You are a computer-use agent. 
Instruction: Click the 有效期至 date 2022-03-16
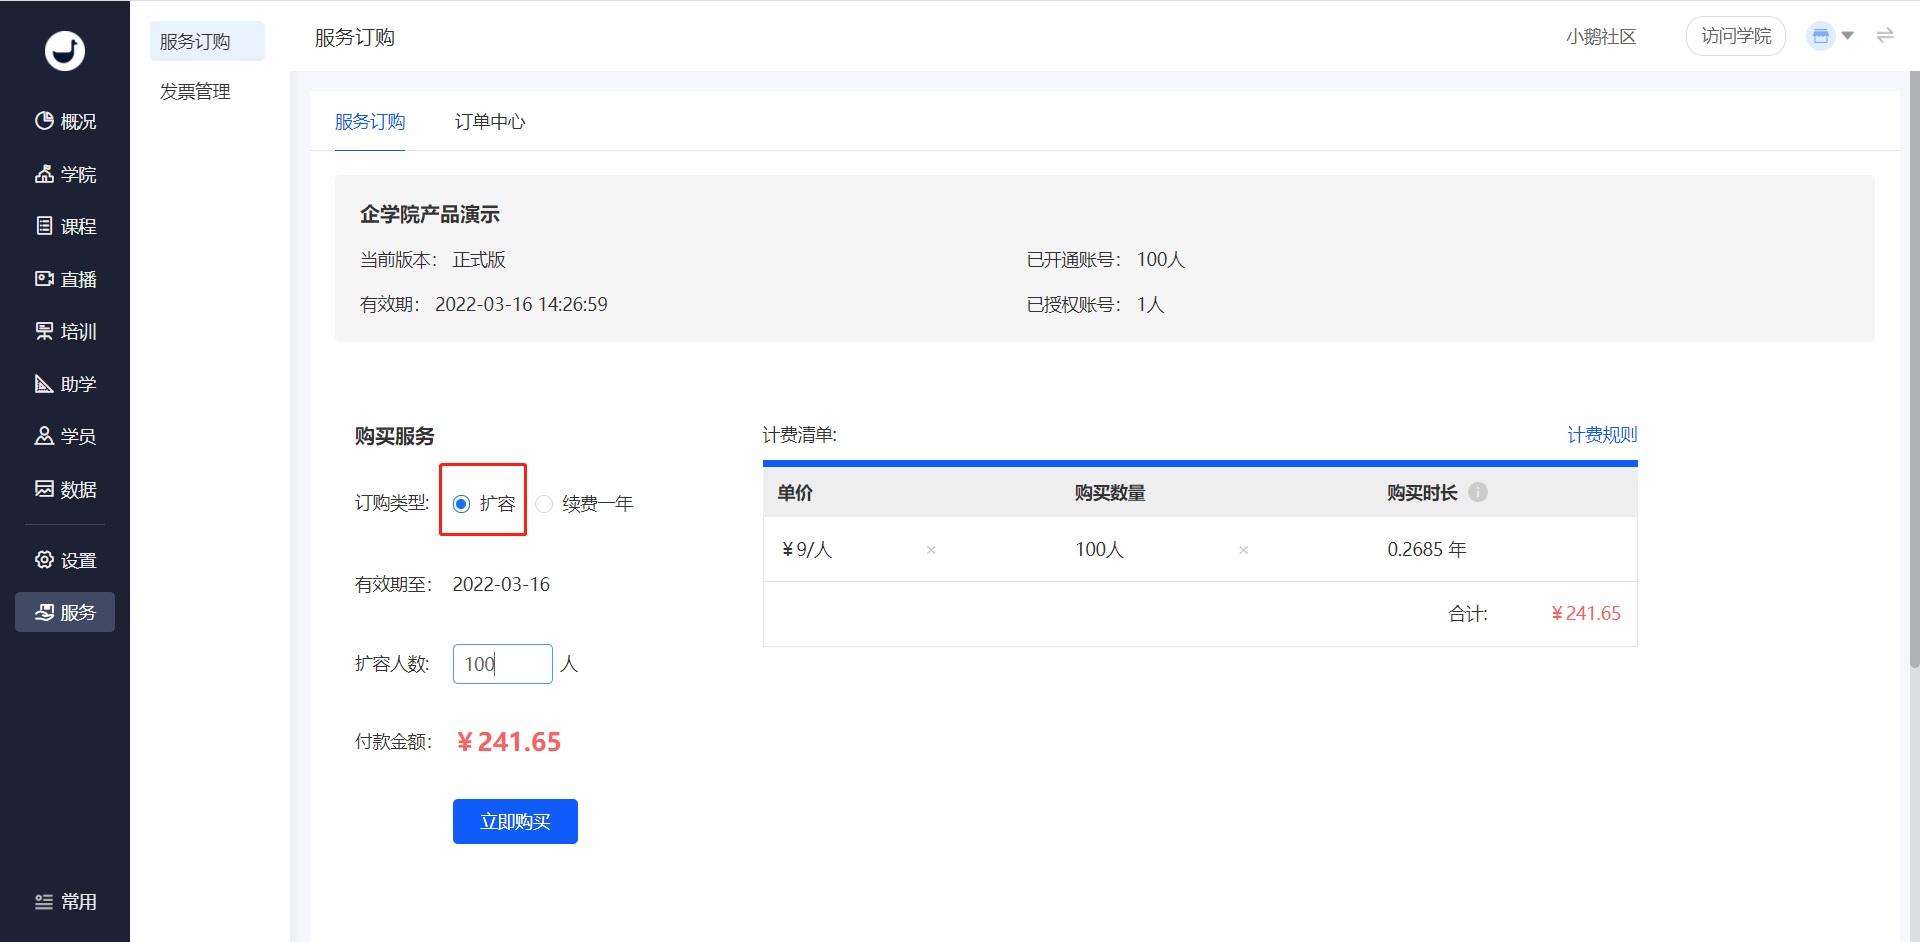pos(501,585)
